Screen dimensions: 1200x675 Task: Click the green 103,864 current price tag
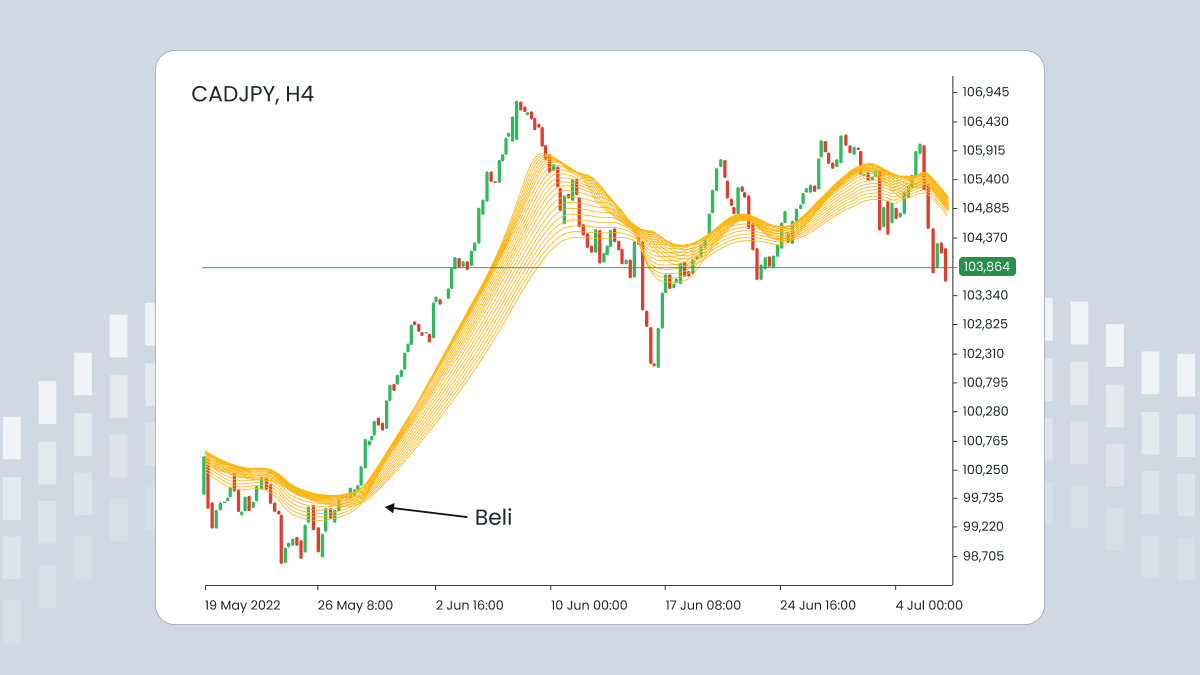click(987, 267)
